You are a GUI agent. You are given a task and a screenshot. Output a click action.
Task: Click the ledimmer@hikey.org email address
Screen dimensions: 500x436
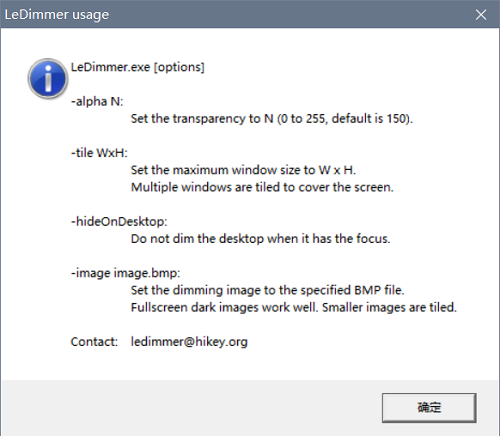pos(189,342)
